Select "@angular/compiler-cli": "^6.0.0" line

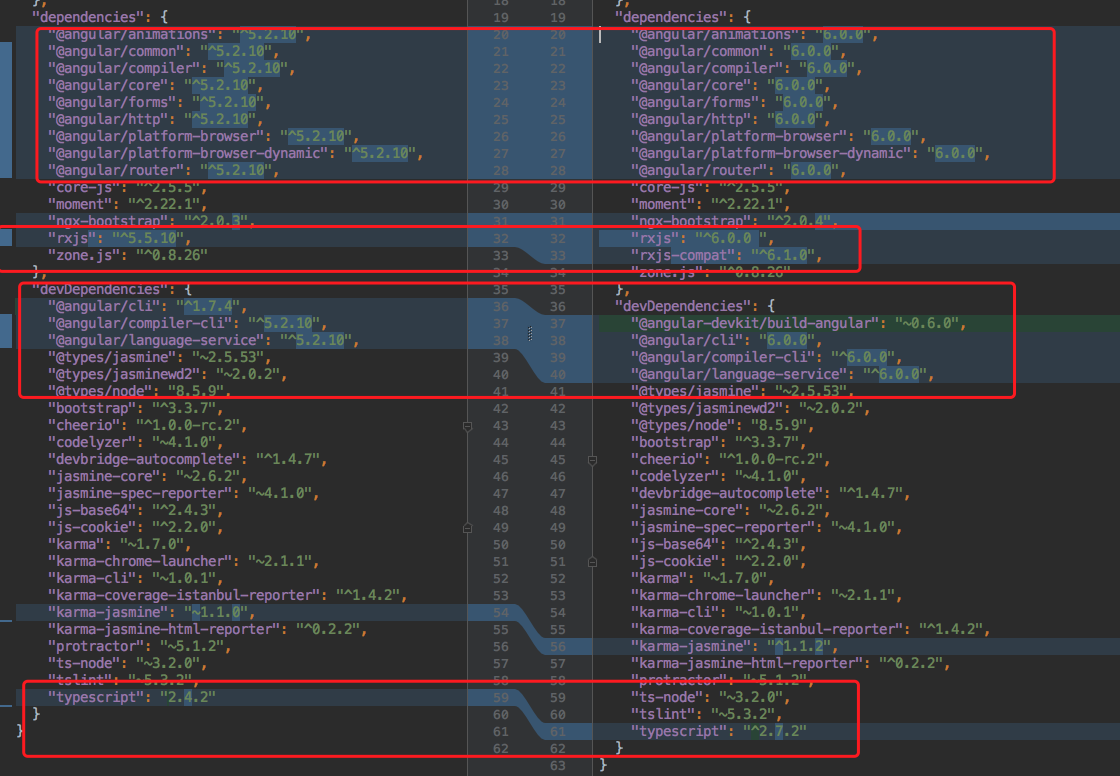(766, 357)
